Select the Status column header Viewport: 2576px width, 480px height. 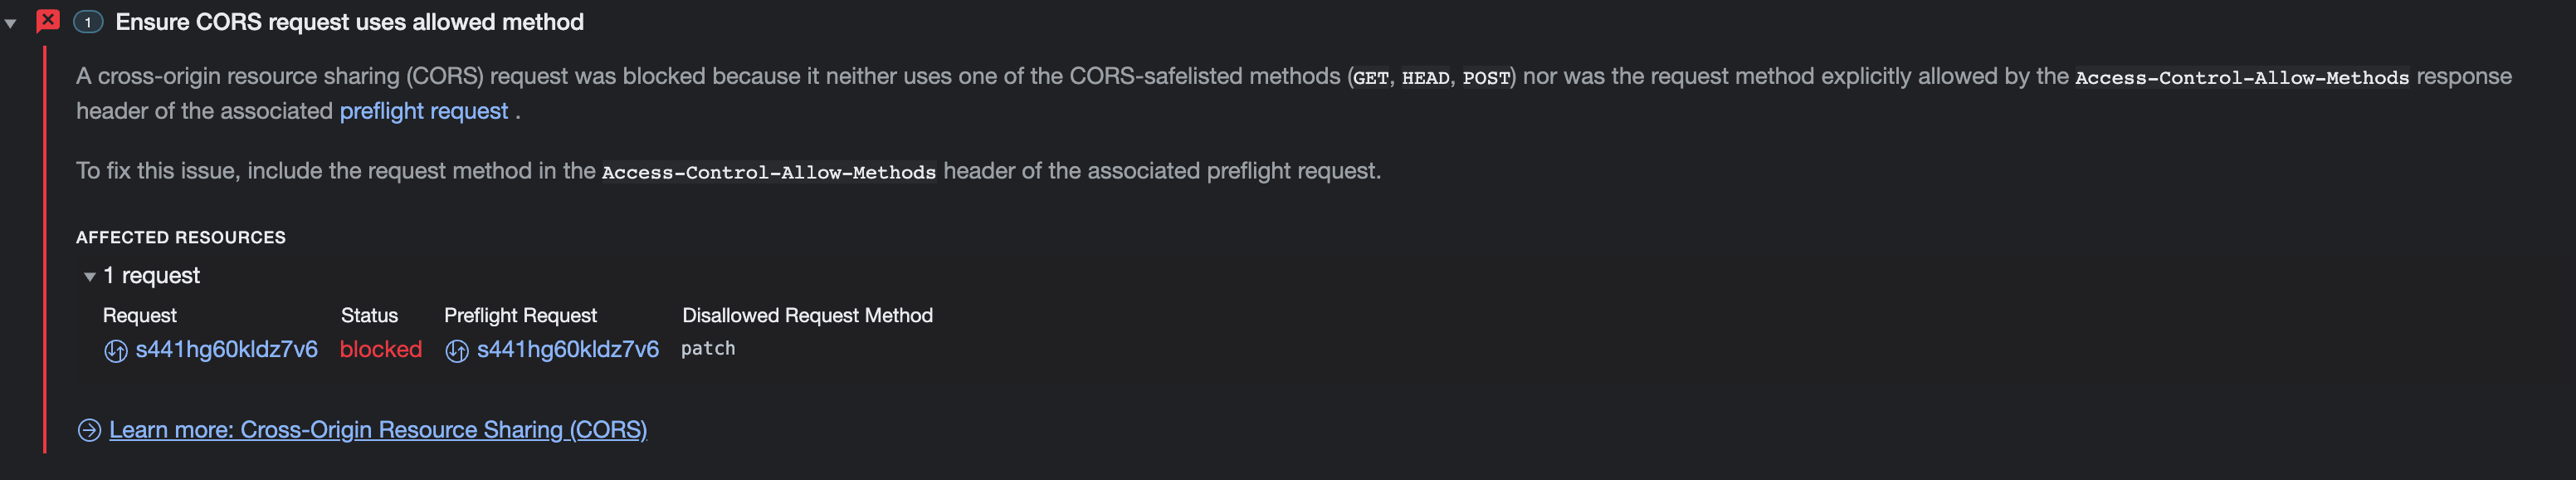[x=369, y=315]
